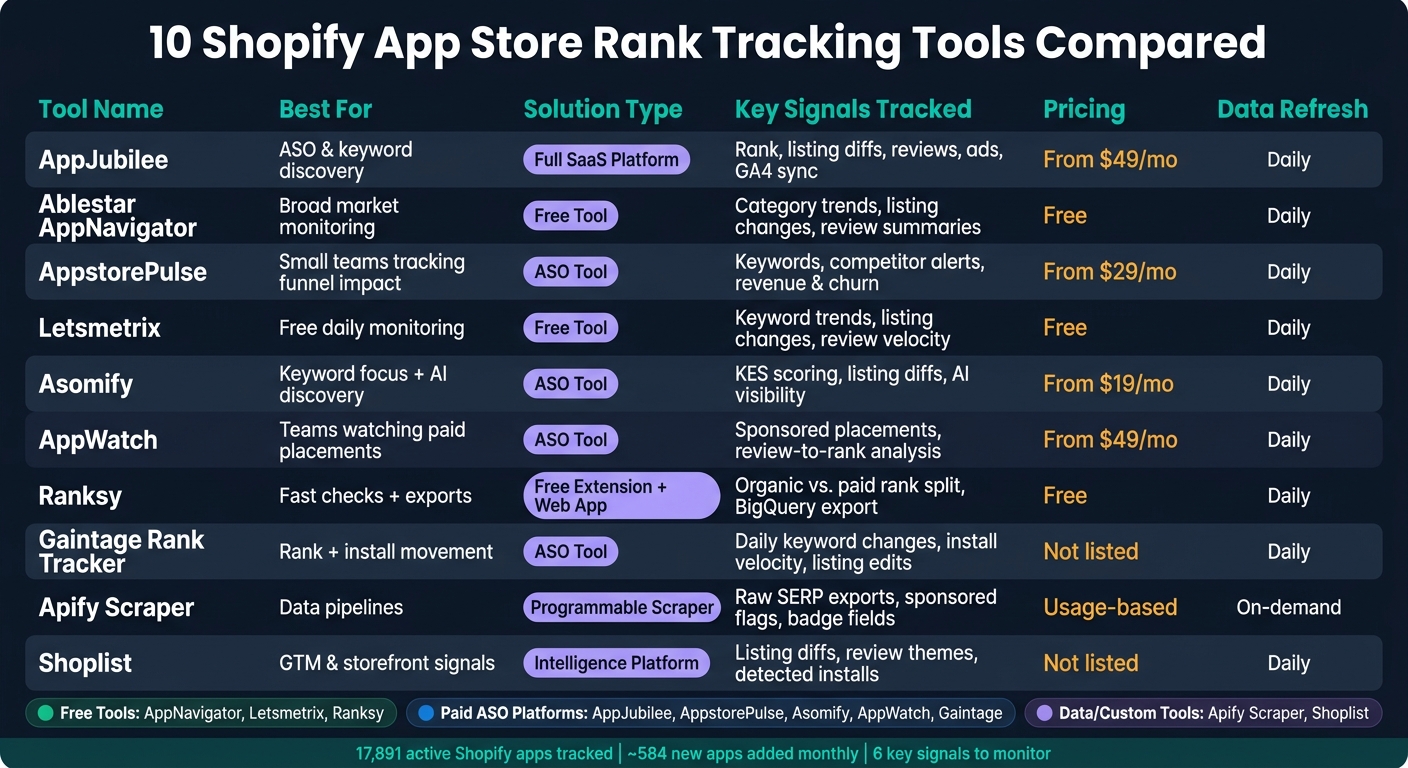Click the main comparison title heading

point(707,43)
